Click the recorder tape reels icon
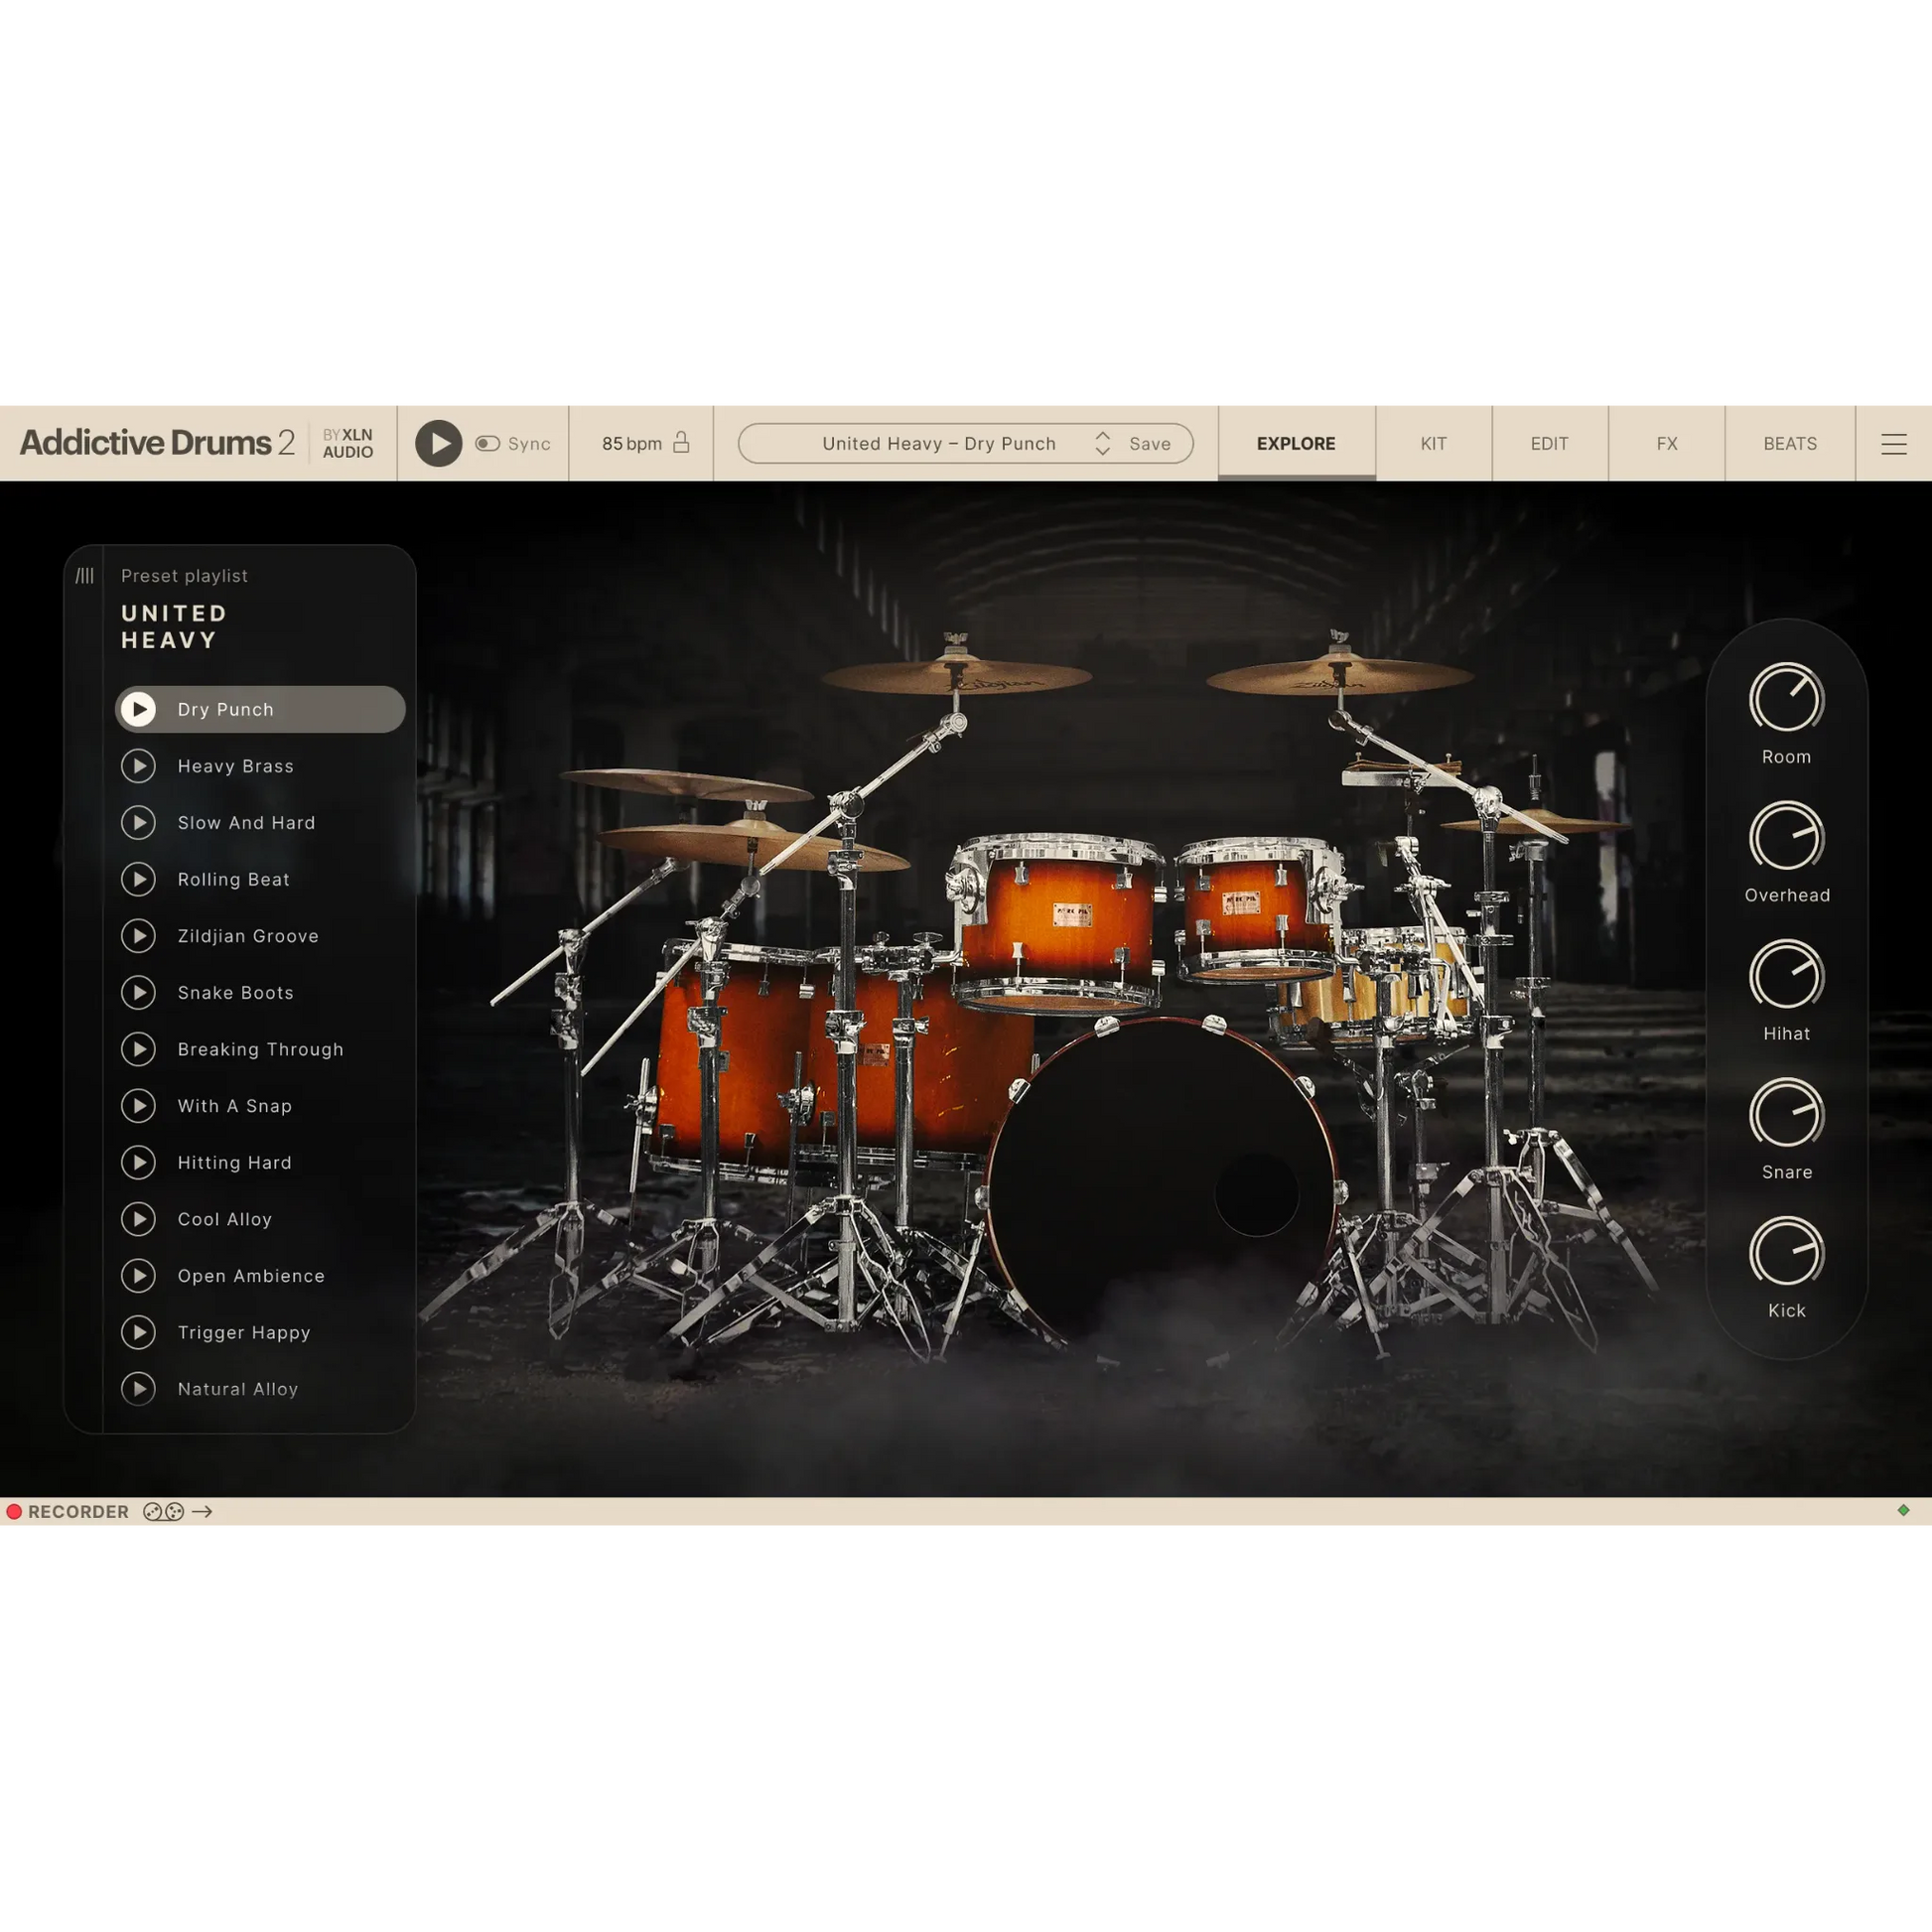This screenshot has height=1932, width=1932. 163,1511
